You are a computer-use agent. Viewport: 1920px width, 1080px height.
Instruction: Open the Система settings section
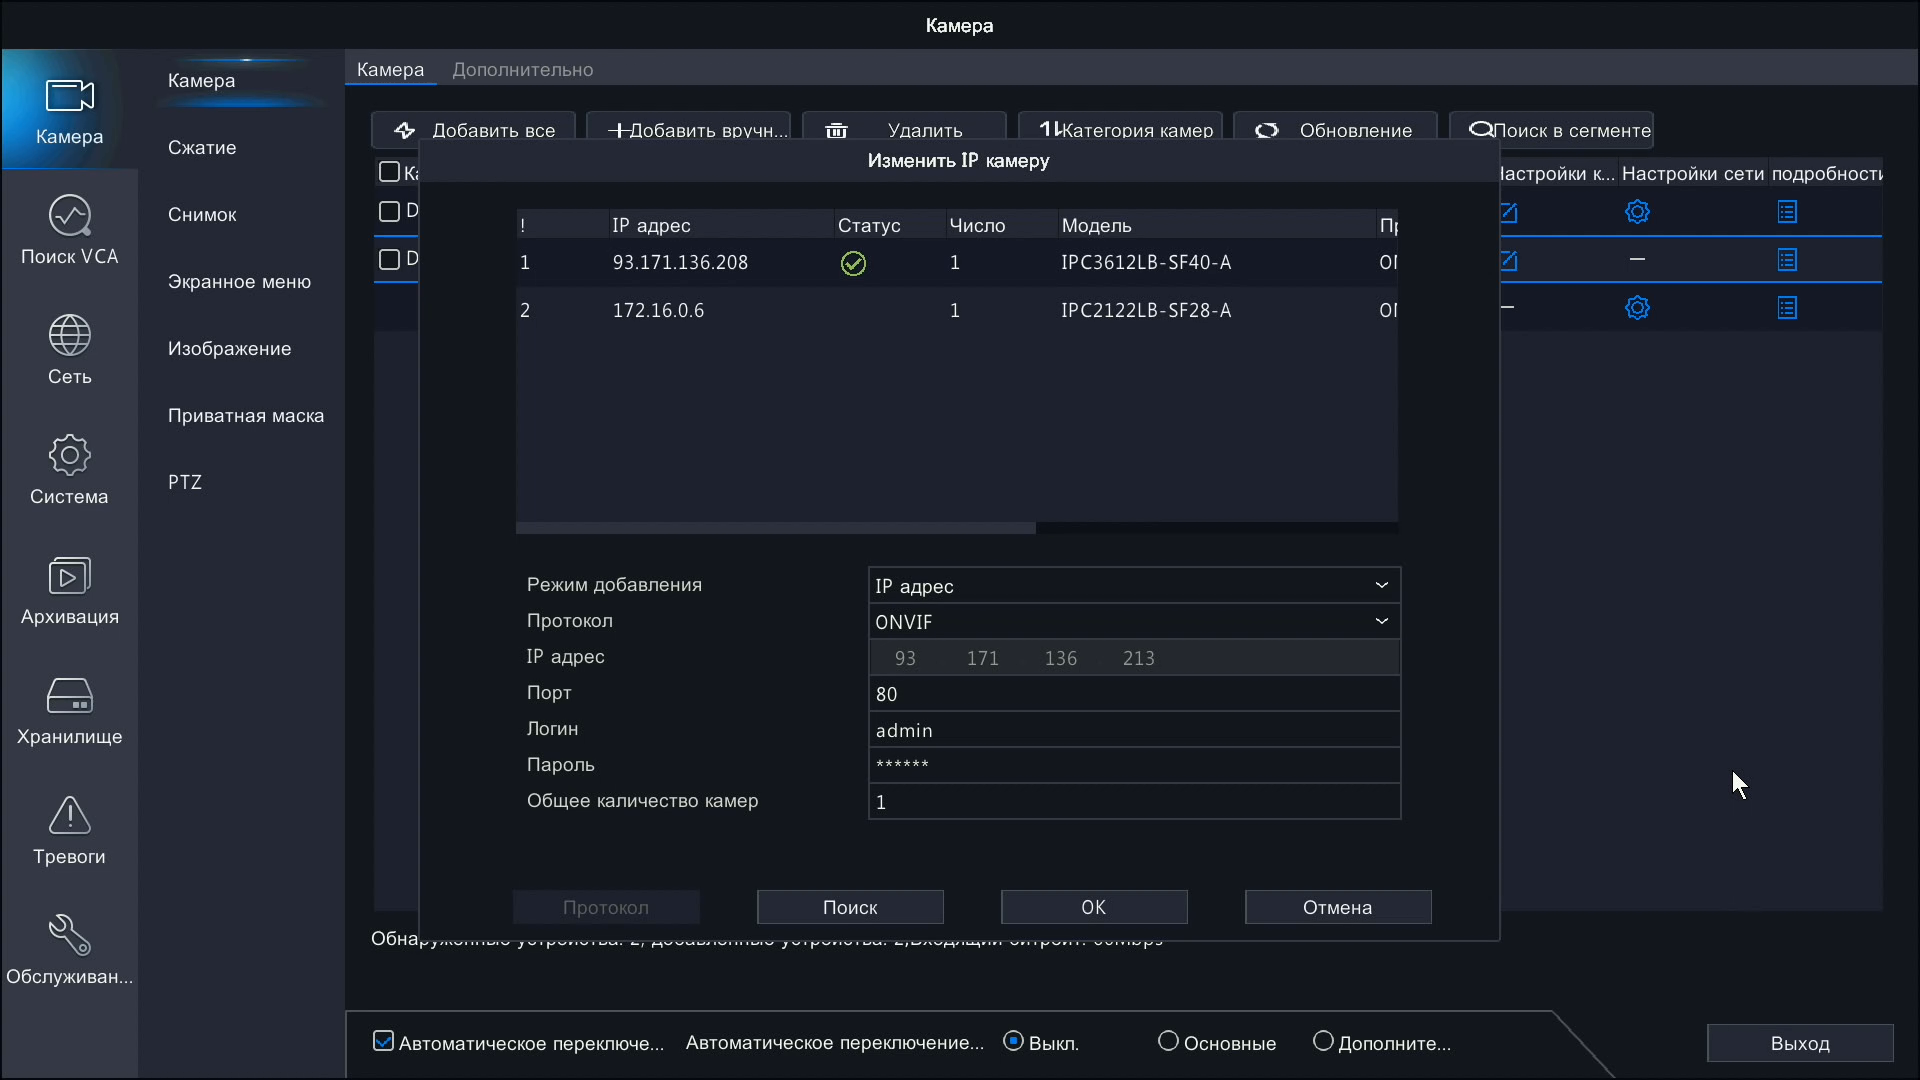click(69, 470)
